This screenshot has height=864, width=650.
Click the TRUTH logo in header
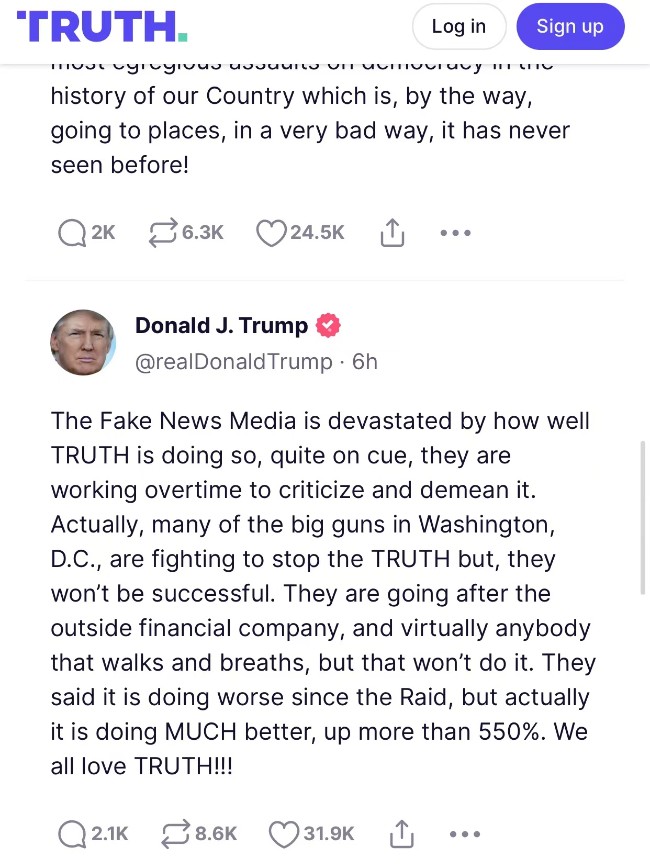pos(102,26)
